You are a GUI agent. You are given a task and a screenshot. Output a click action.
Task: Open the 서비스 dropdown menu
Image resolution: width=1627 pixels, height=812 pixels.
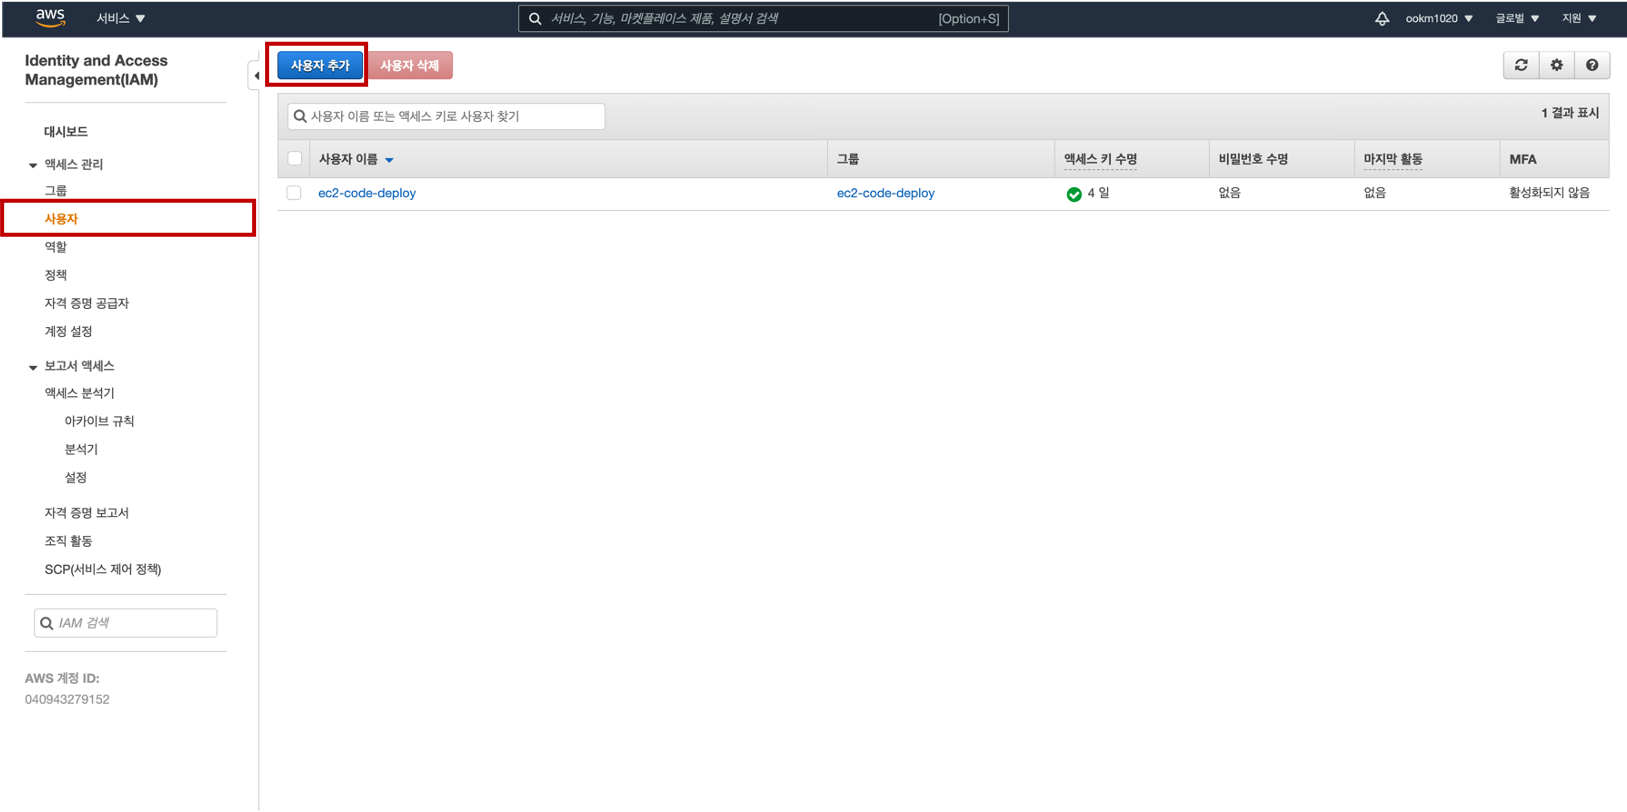click(x=121, y=18)
